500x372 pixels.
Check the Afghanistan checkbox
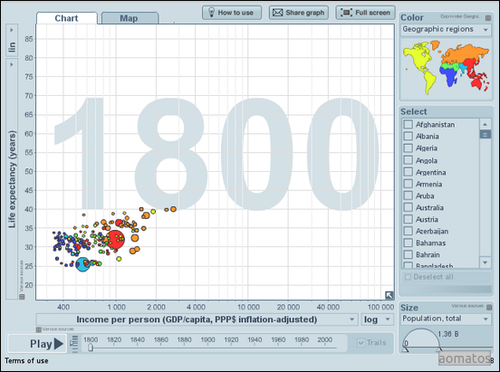coord(408,124)
